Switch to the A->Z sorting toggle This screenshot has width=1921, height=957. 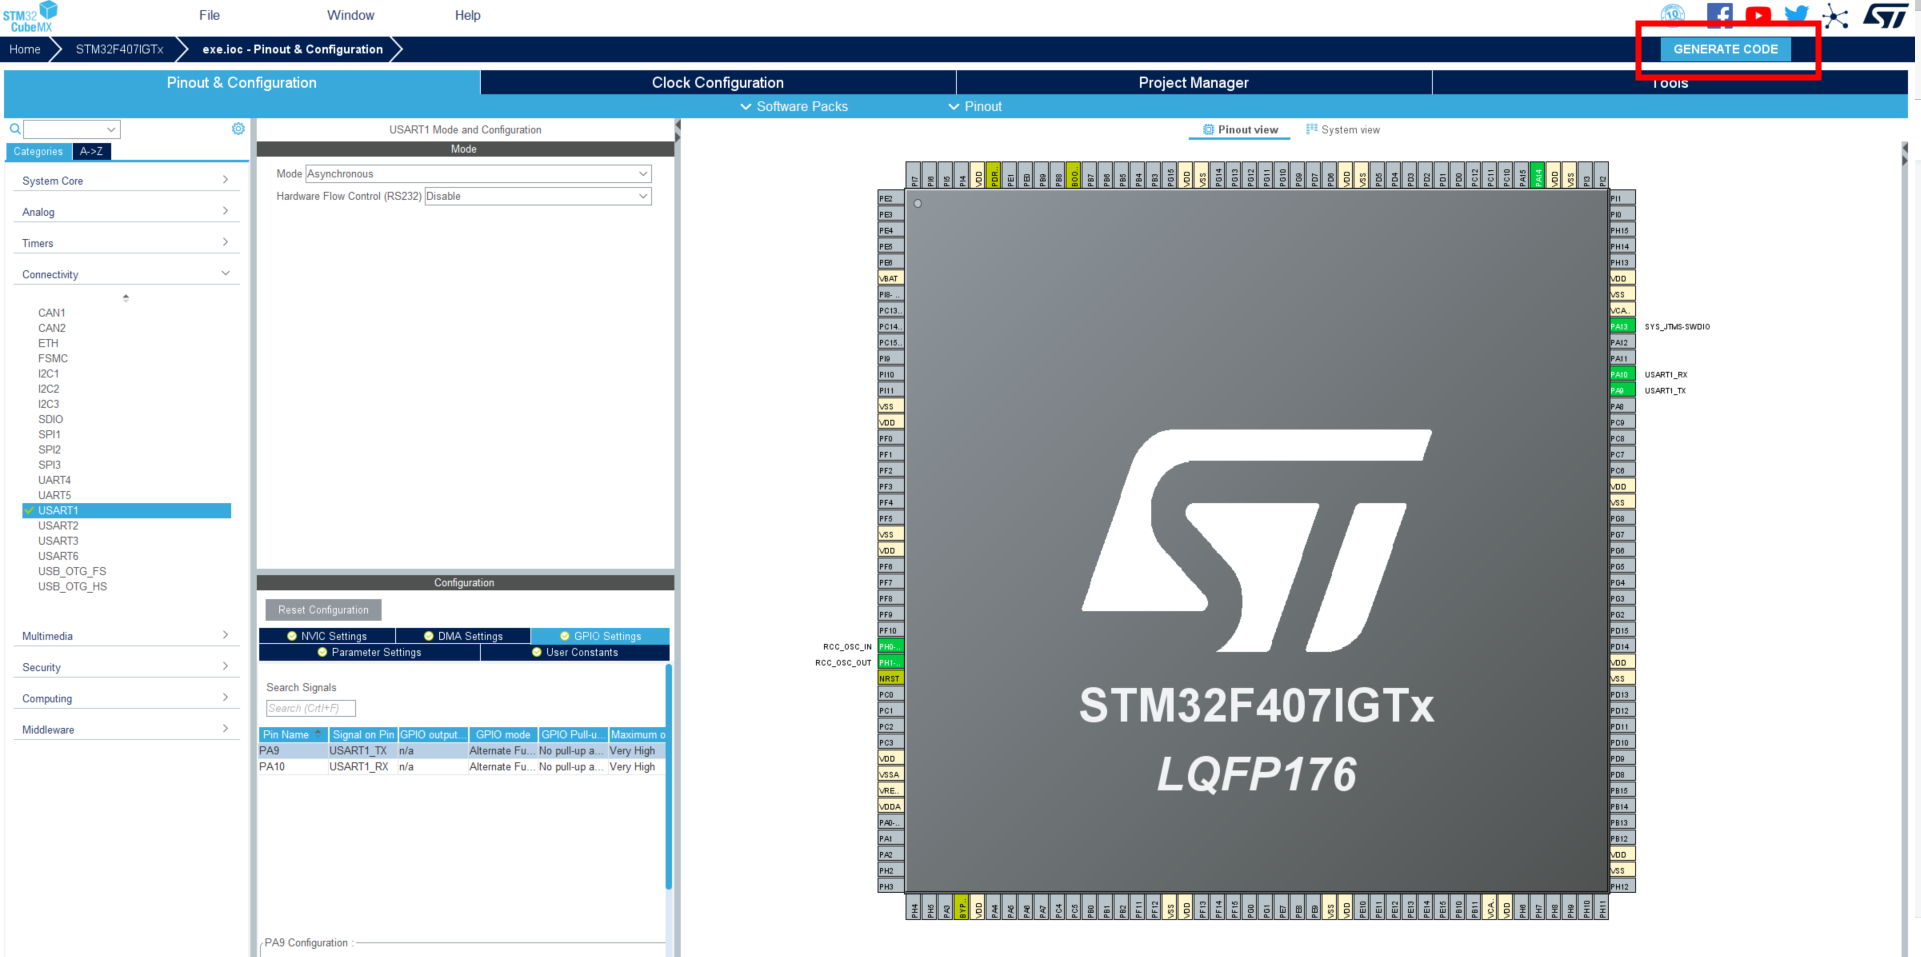92,151
